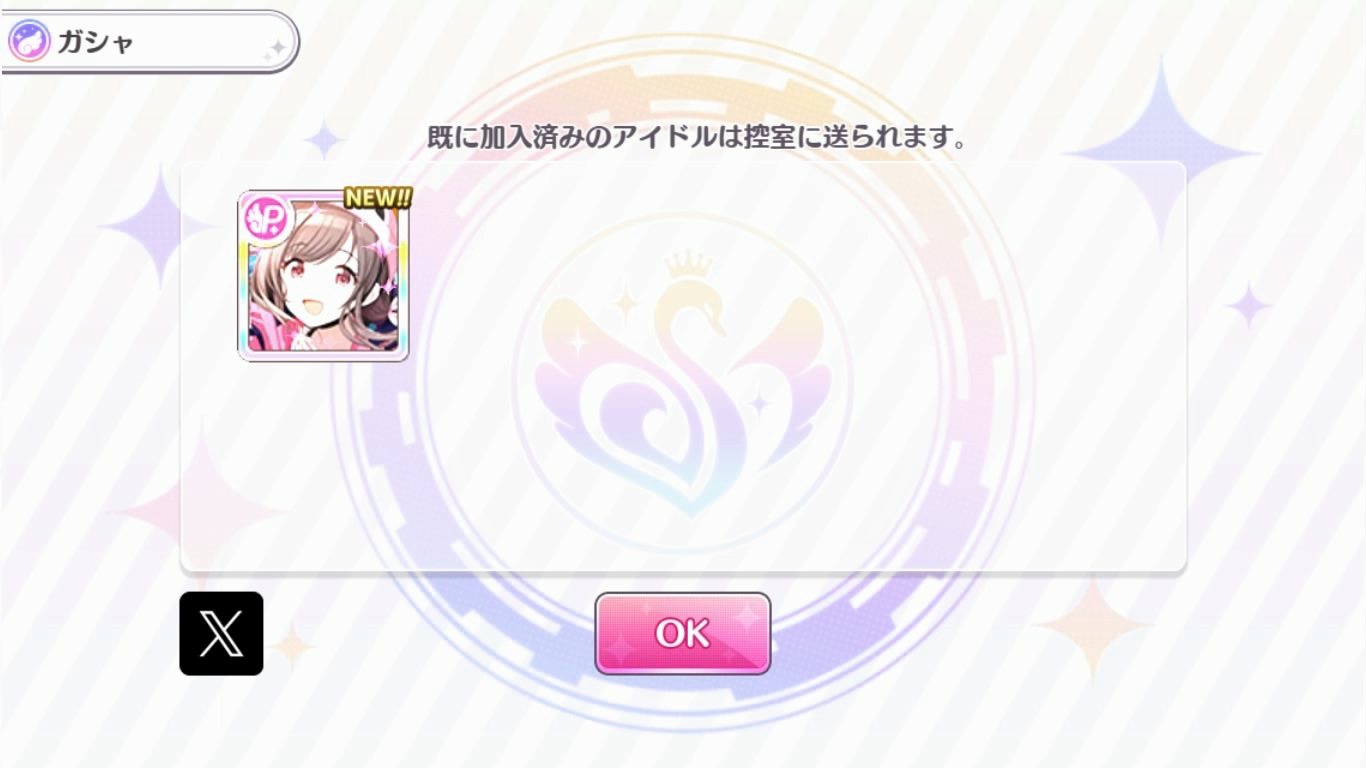Click the NEW!! badge on the card
The width and height of the screenshot is (1366, 768).
click(x=377, y=198)
